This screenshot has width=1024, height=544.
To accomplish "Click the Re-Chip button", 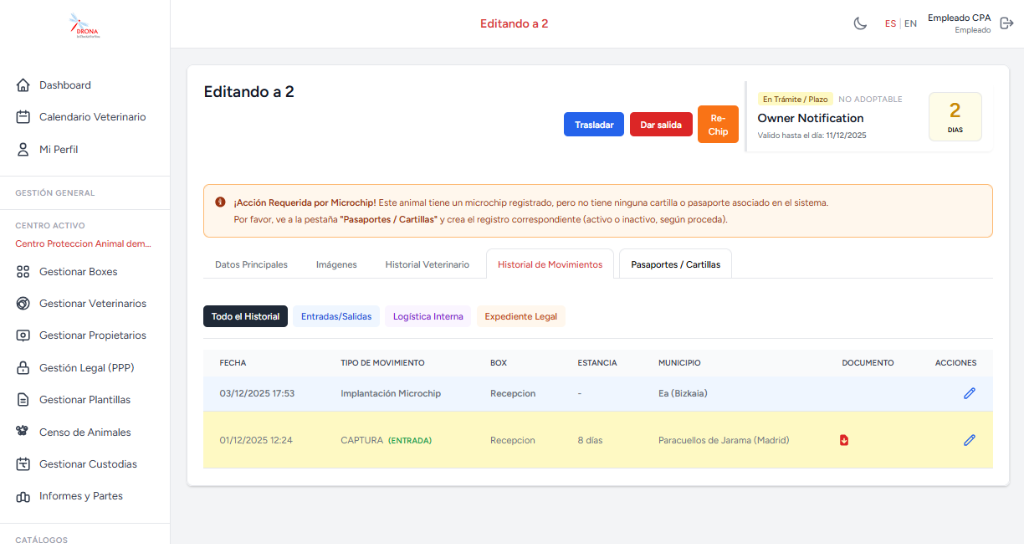I will [718, 124].
